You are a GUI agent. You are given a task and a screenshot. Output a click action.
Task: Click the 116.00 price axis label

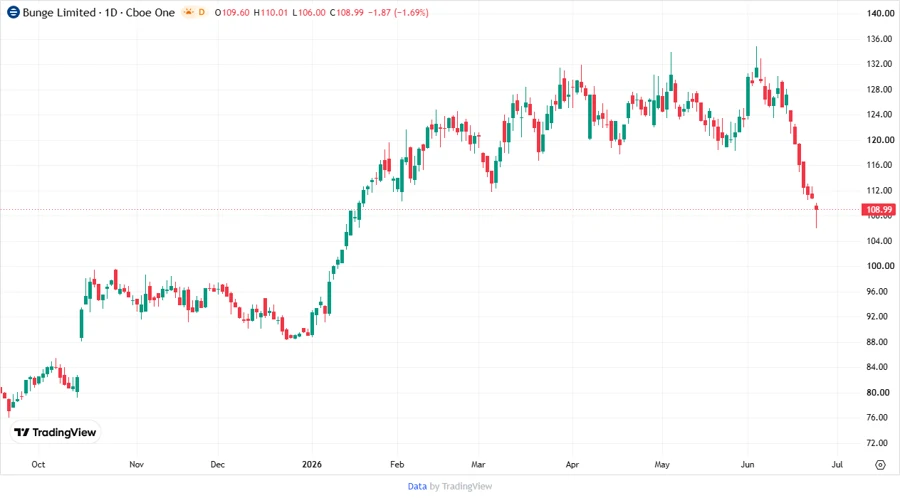click(x=880, y=165)
